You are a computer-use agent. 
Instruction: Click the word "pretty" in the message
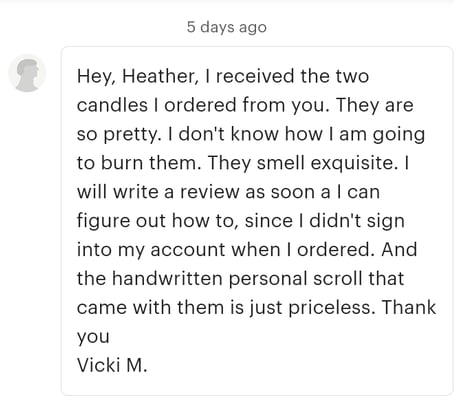[132, 135]
